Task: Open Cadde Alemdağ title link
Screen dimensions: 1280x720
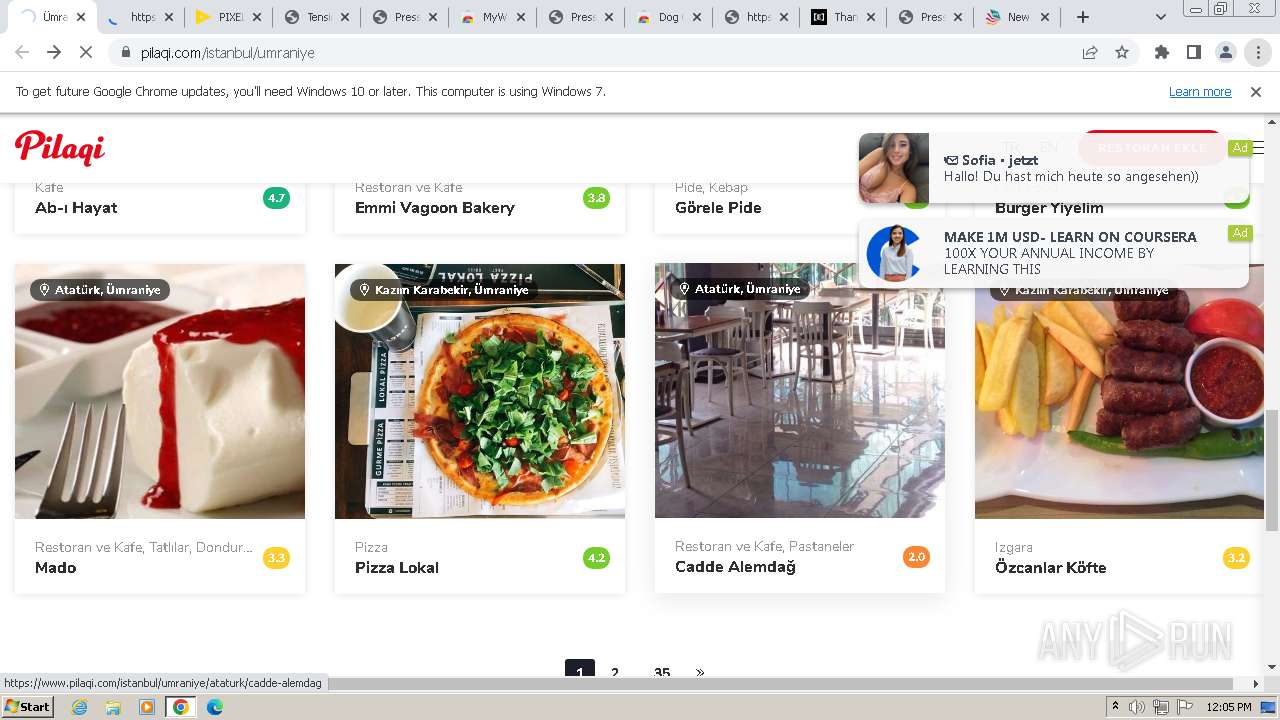Action: 735,567
